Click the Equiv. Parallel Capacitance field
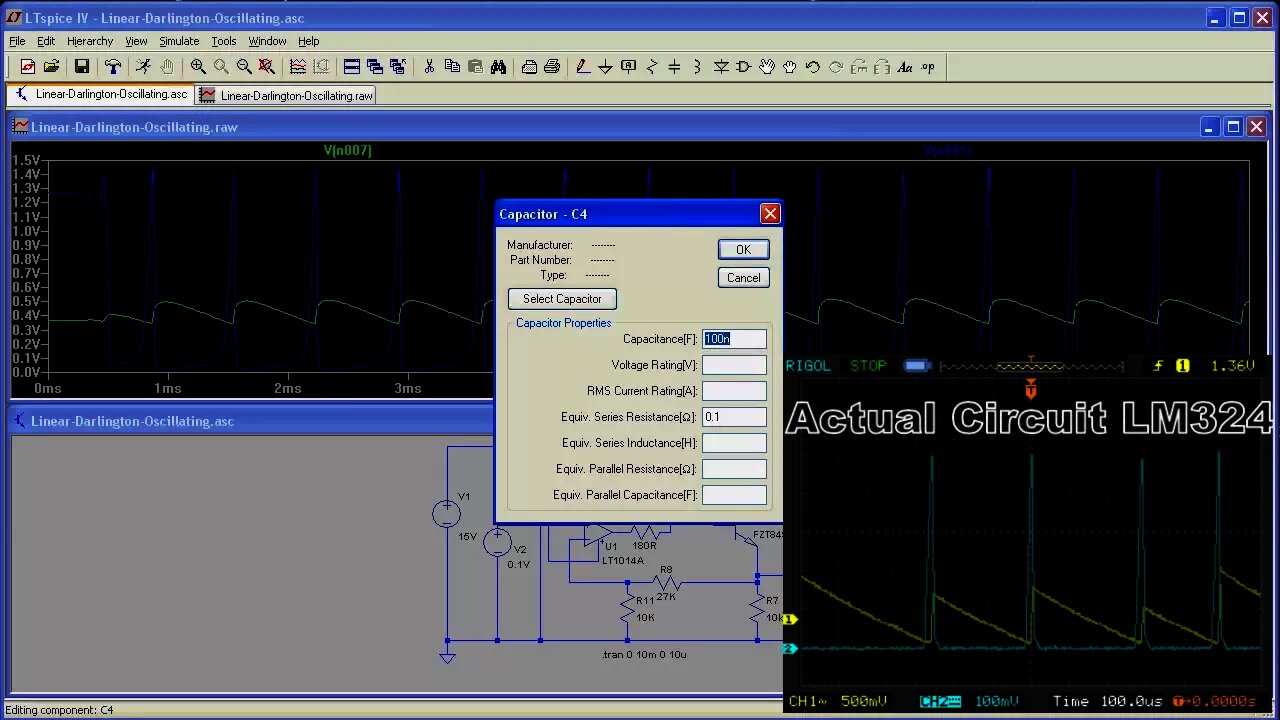1280x720 pixels. pos(734,495)
